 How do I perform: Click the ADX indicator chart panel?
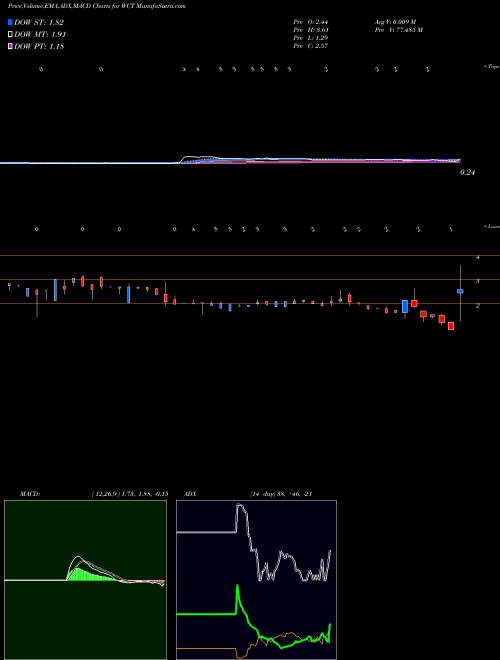(256, 580)
